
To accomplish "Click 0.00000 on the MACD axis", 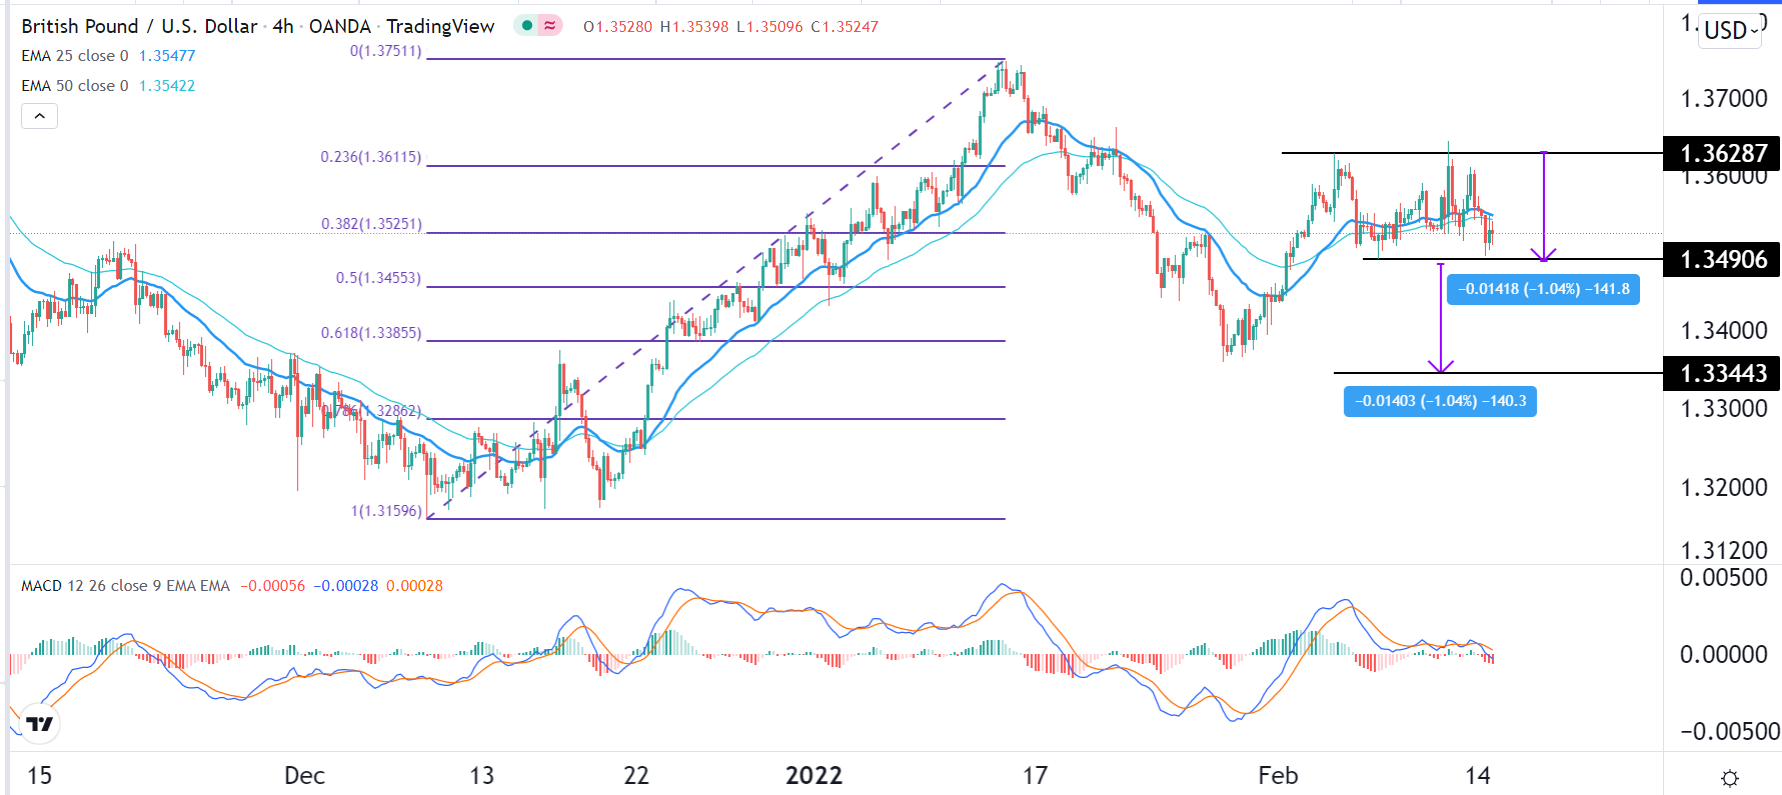I will [x=1724, y=654].
